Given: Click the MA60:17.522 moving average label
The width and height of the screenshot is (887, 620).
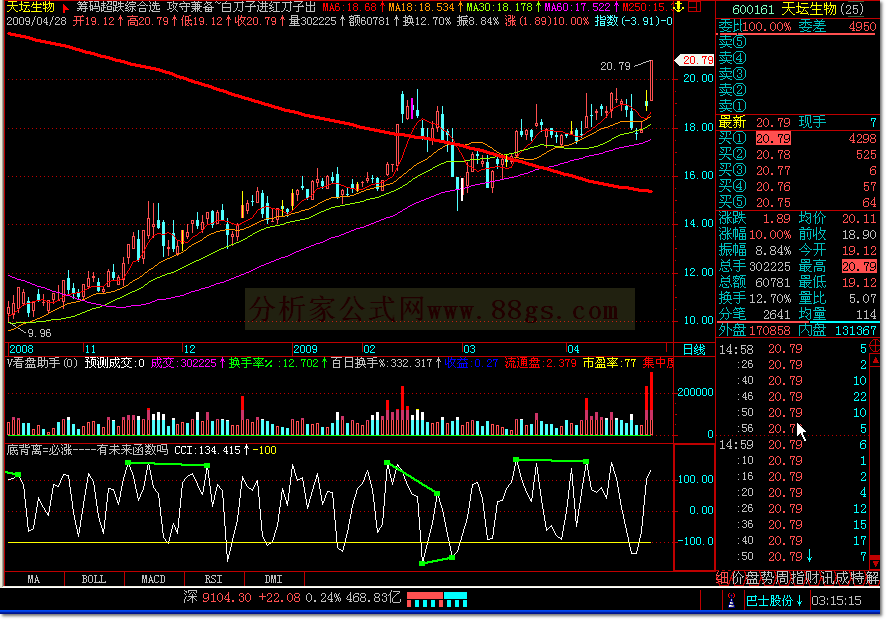Looking at the screenshot, I should (x=577, y=7).
